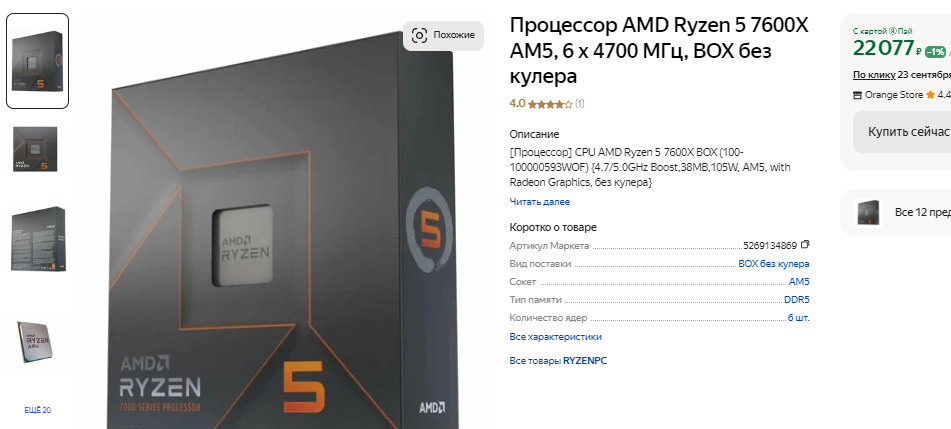Select the bare CPU chip thumbnail
Image resolution: width=951 pixels, height=429 pixels.
pyautogui.click(x=35, y=342)
